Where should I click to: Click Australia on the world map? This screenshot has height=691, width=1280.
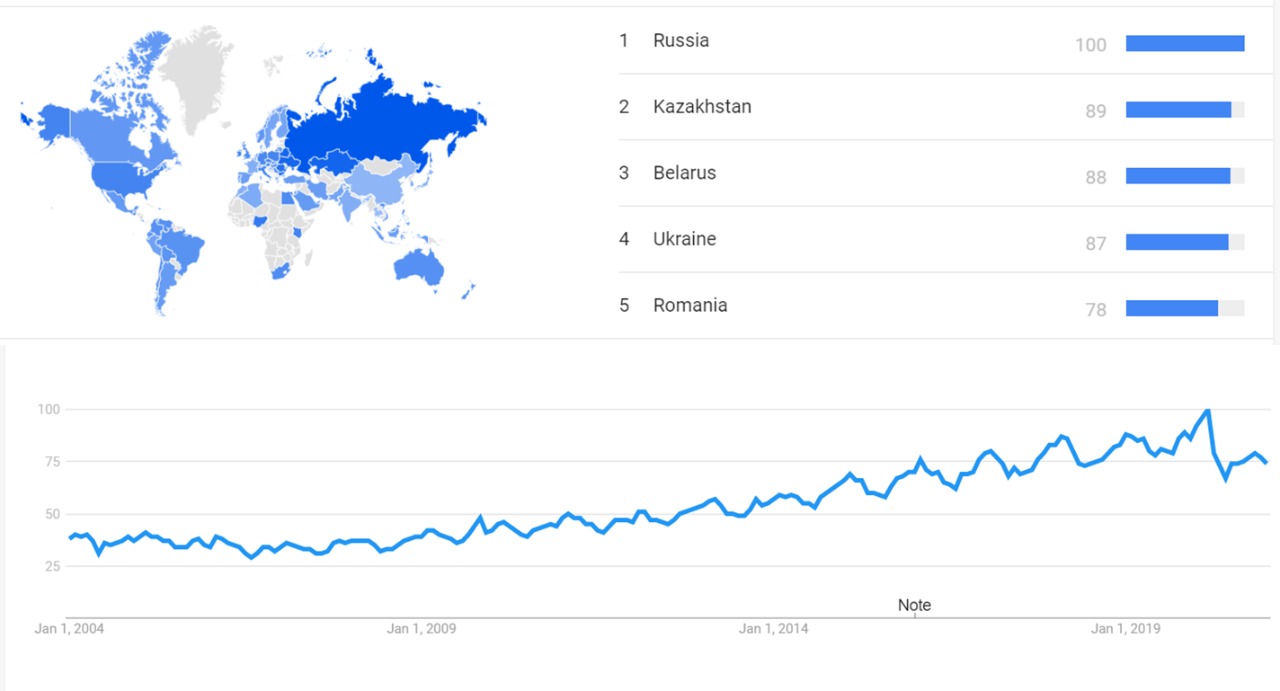pos(418,265)
